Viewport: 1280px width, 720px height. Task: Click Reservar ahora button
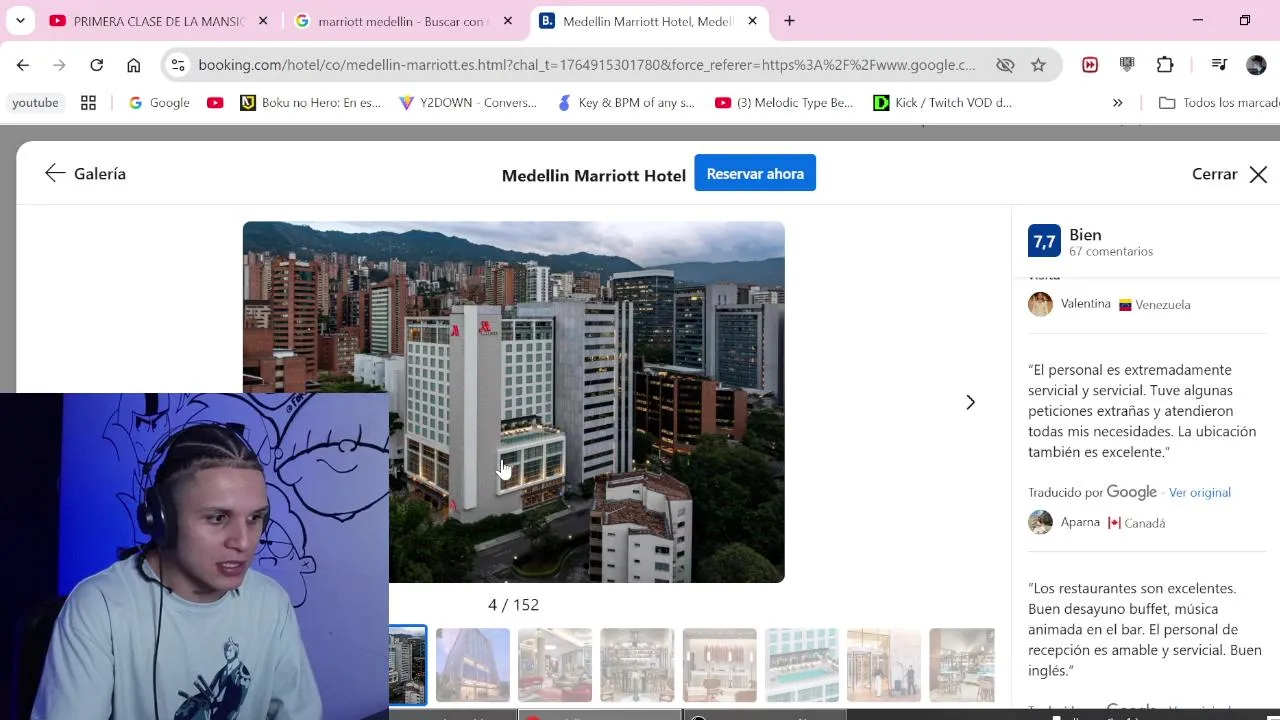click(755, 174)
